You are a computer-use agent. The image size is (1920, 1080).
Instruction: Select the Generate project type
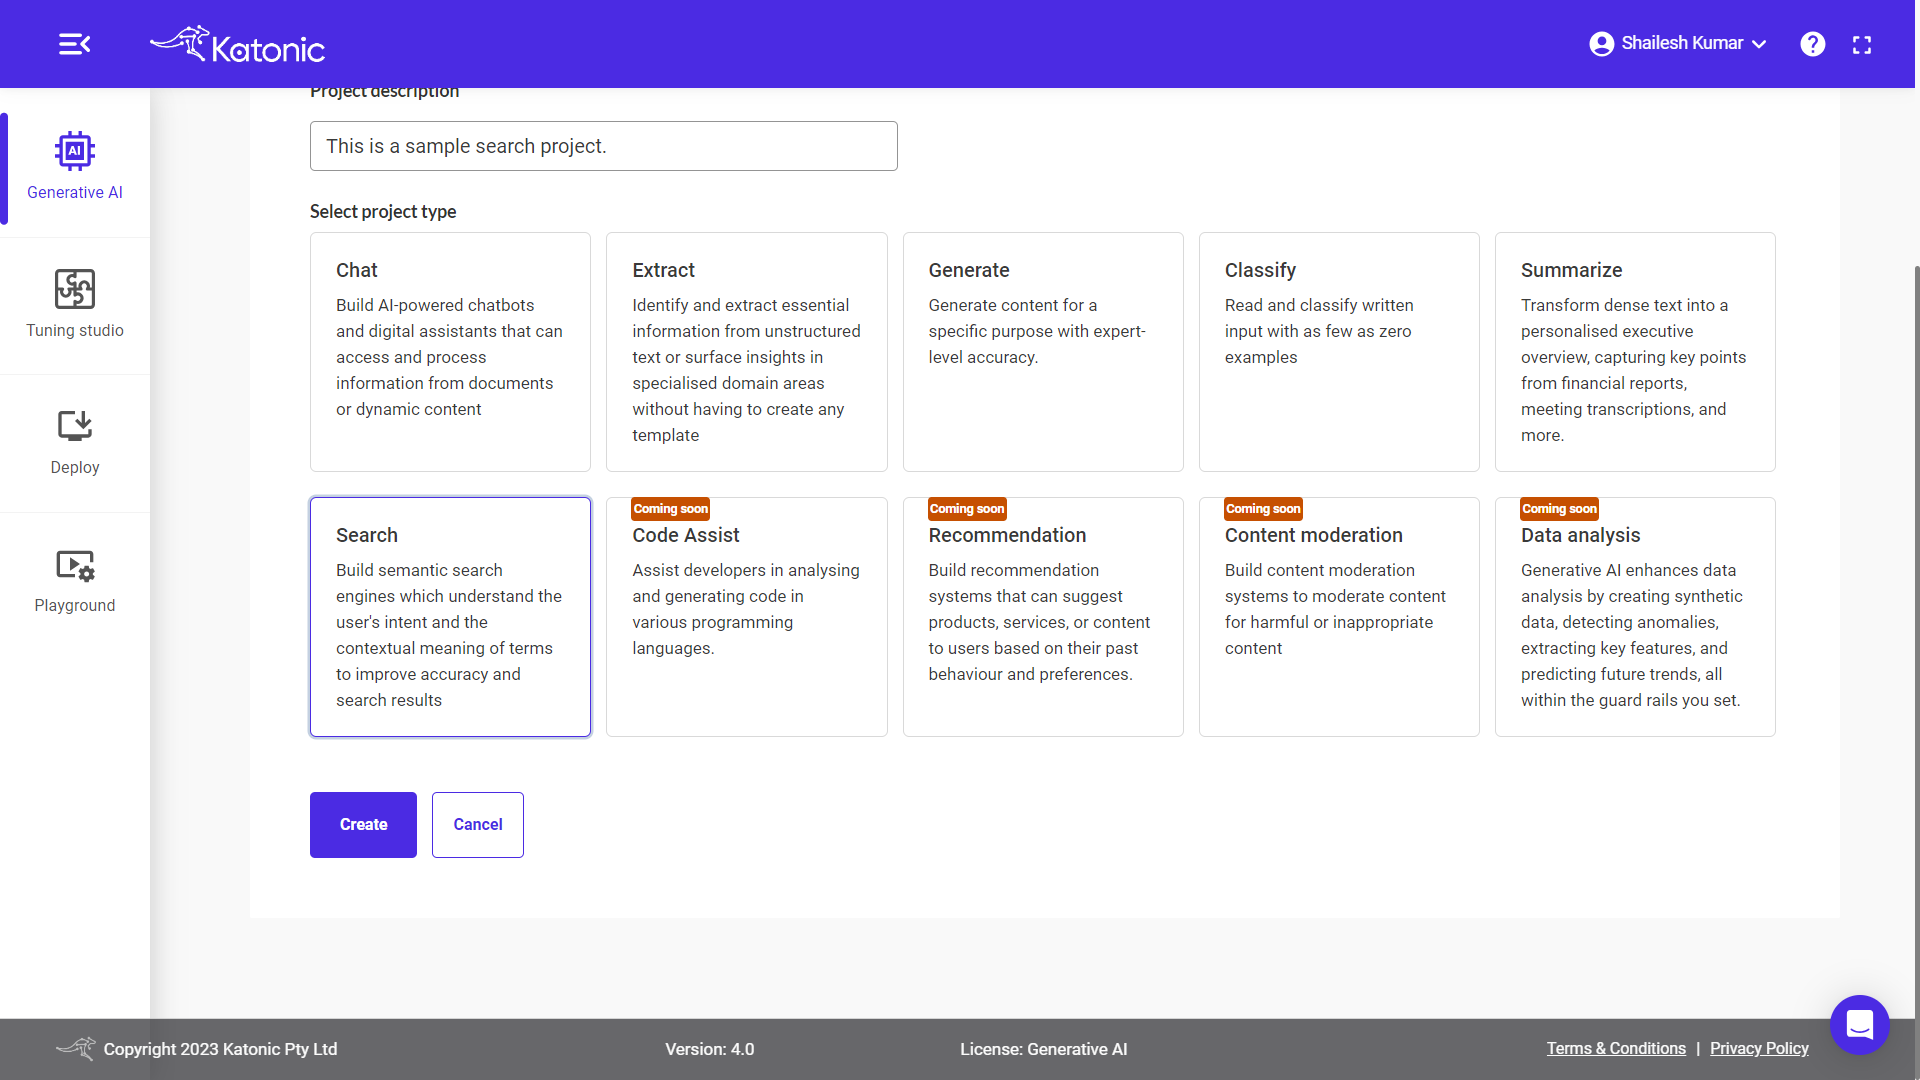click(1043, 351)
